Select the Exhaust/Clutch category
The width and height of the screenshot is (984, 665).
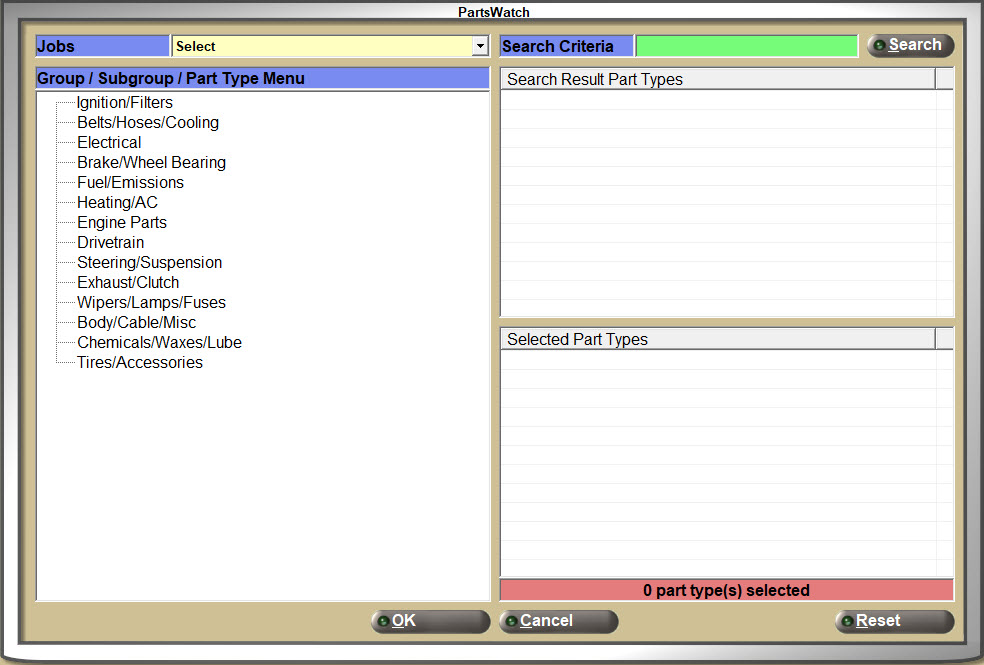pos(128,283)
